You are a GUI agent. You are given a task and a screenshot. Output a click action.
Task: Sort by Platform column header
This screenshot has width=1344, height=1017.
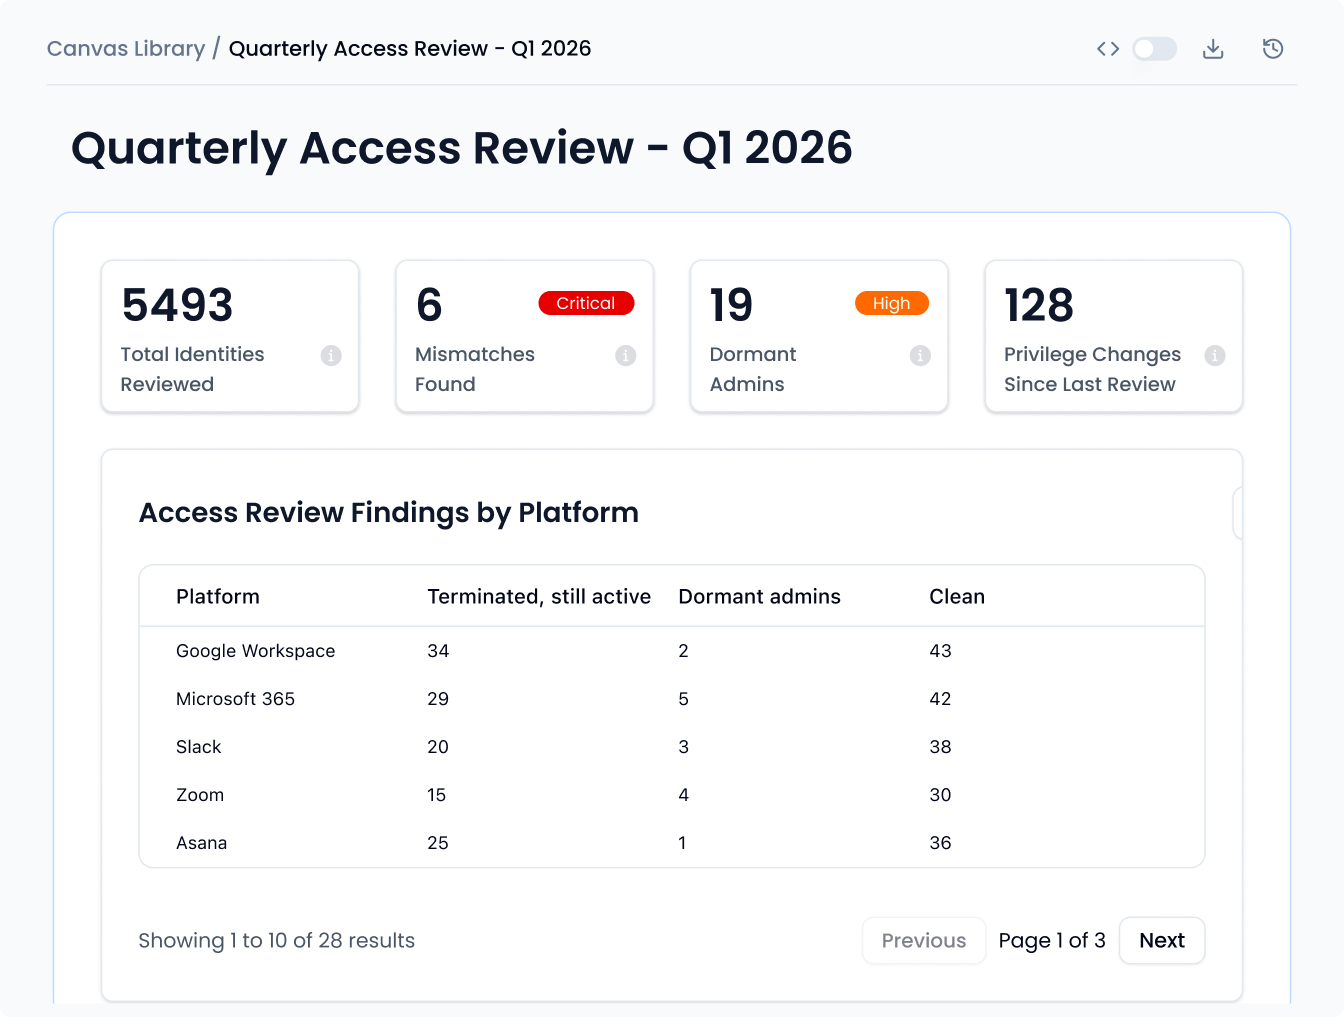point(218,597)
